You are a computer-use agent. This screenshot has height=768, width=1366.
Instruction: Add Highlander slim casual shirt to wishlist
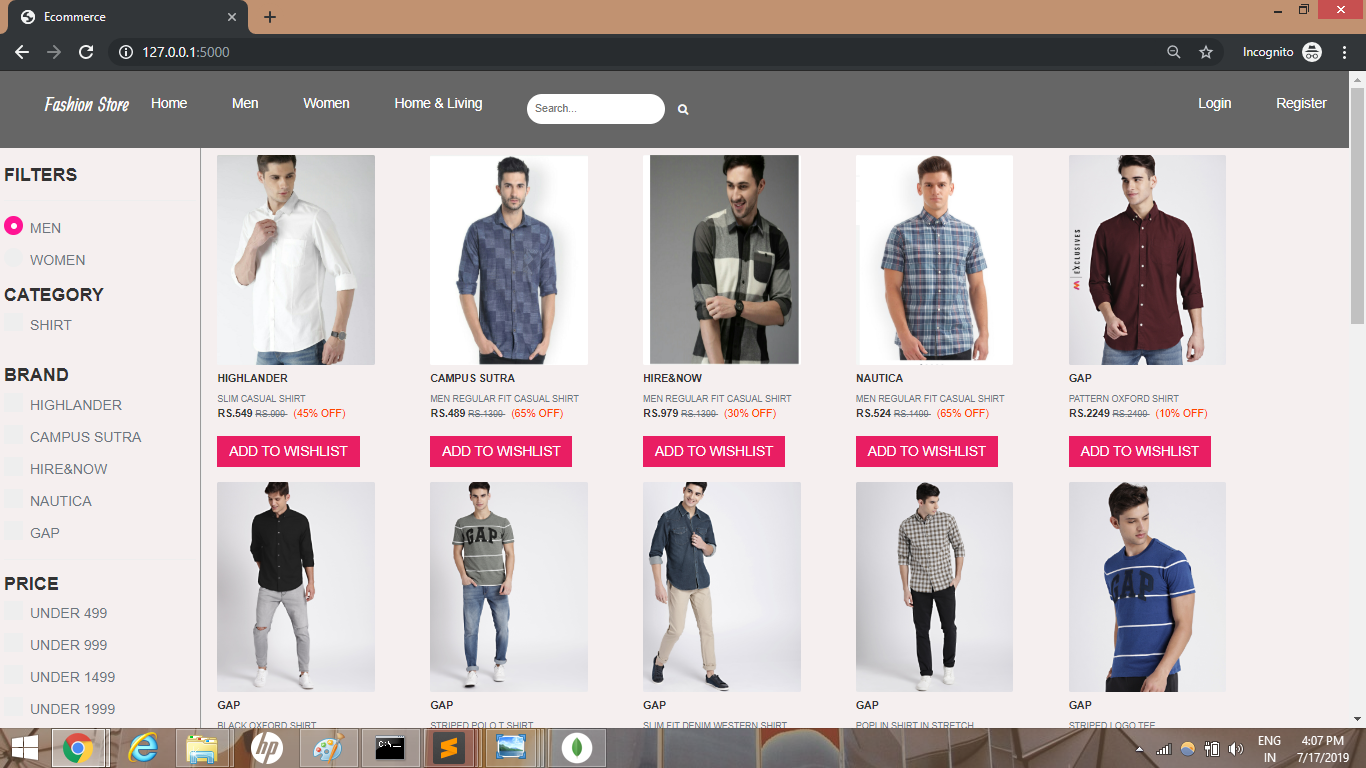click(x=288, y=451)
